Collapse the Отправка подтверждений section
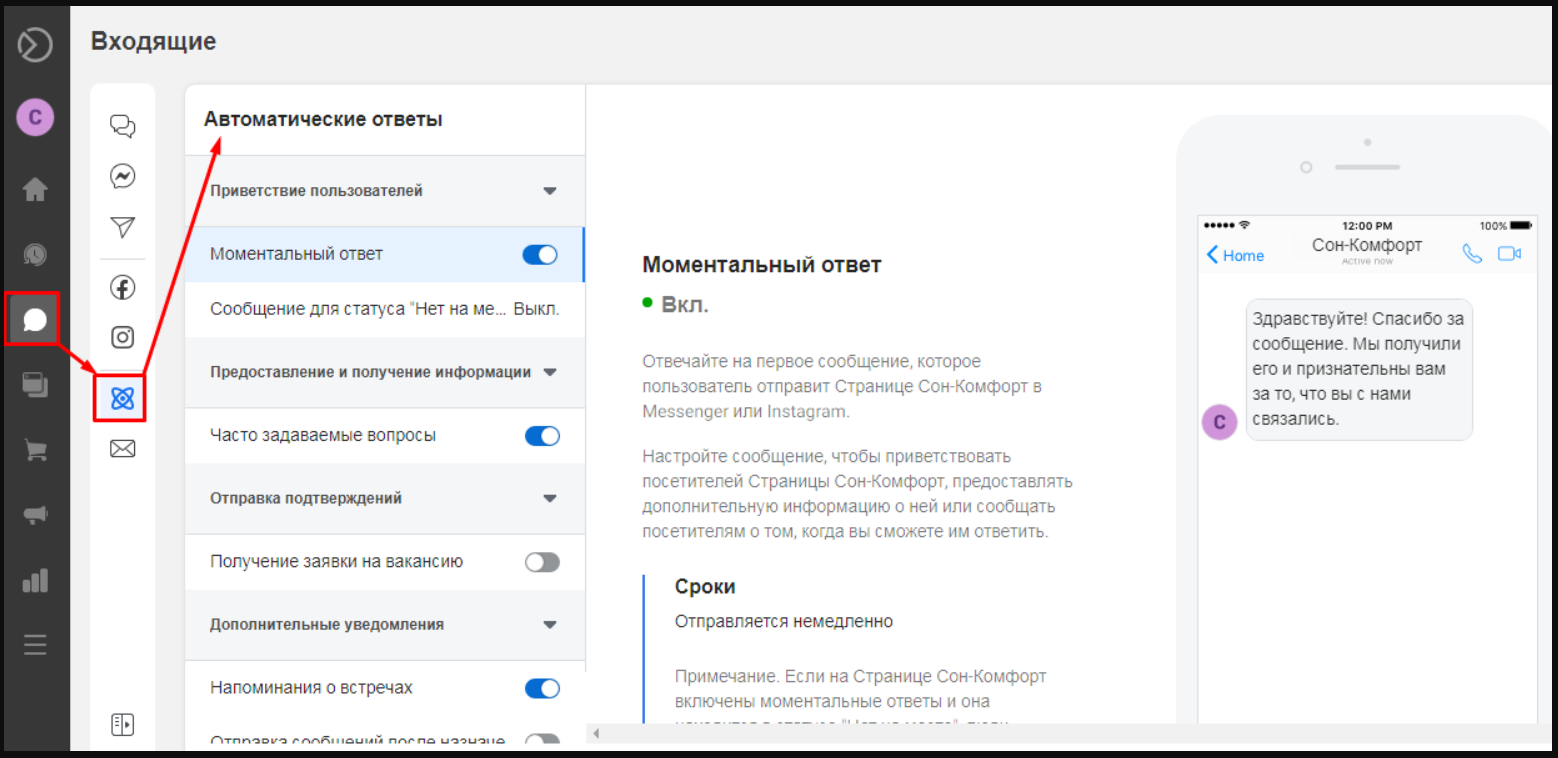This screenshot has height=758, width=1558. 549,498
